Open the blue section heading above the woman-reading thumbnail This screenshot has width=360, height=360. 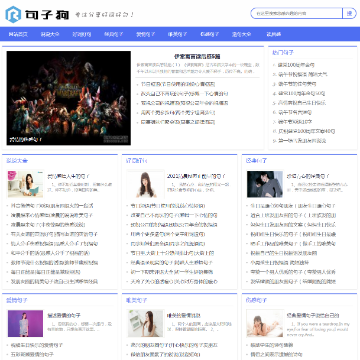[17, 161]
